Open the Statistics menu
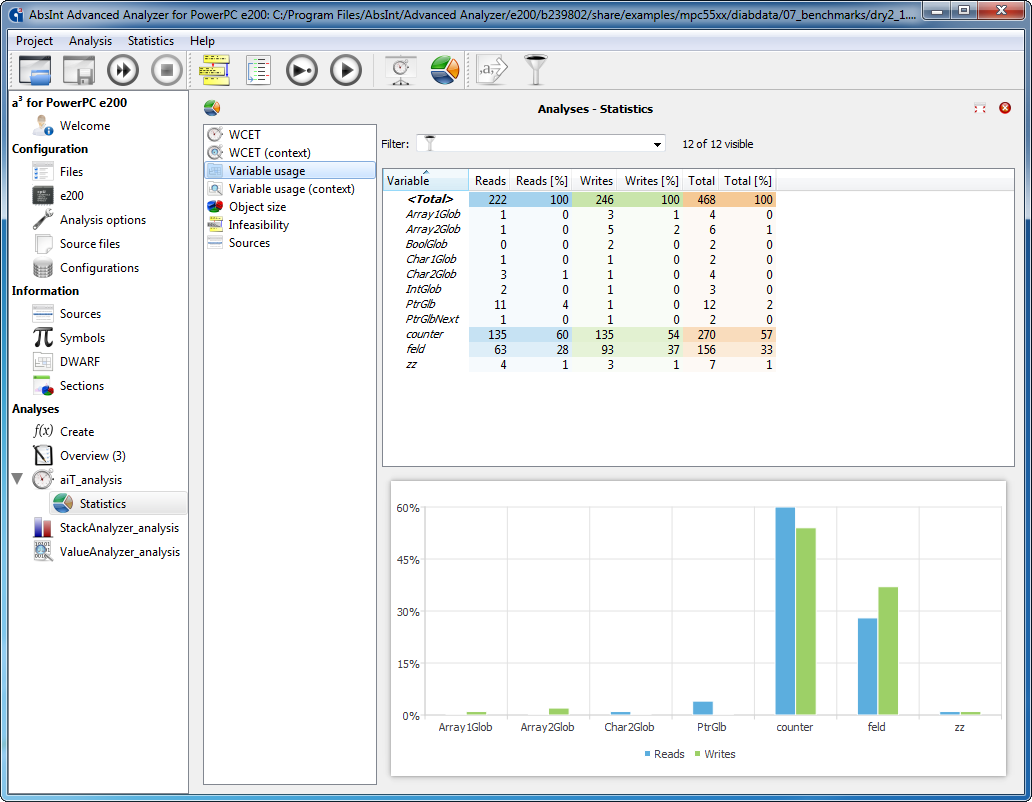This screenshot has height=802, width=1032. click(151, 41)
